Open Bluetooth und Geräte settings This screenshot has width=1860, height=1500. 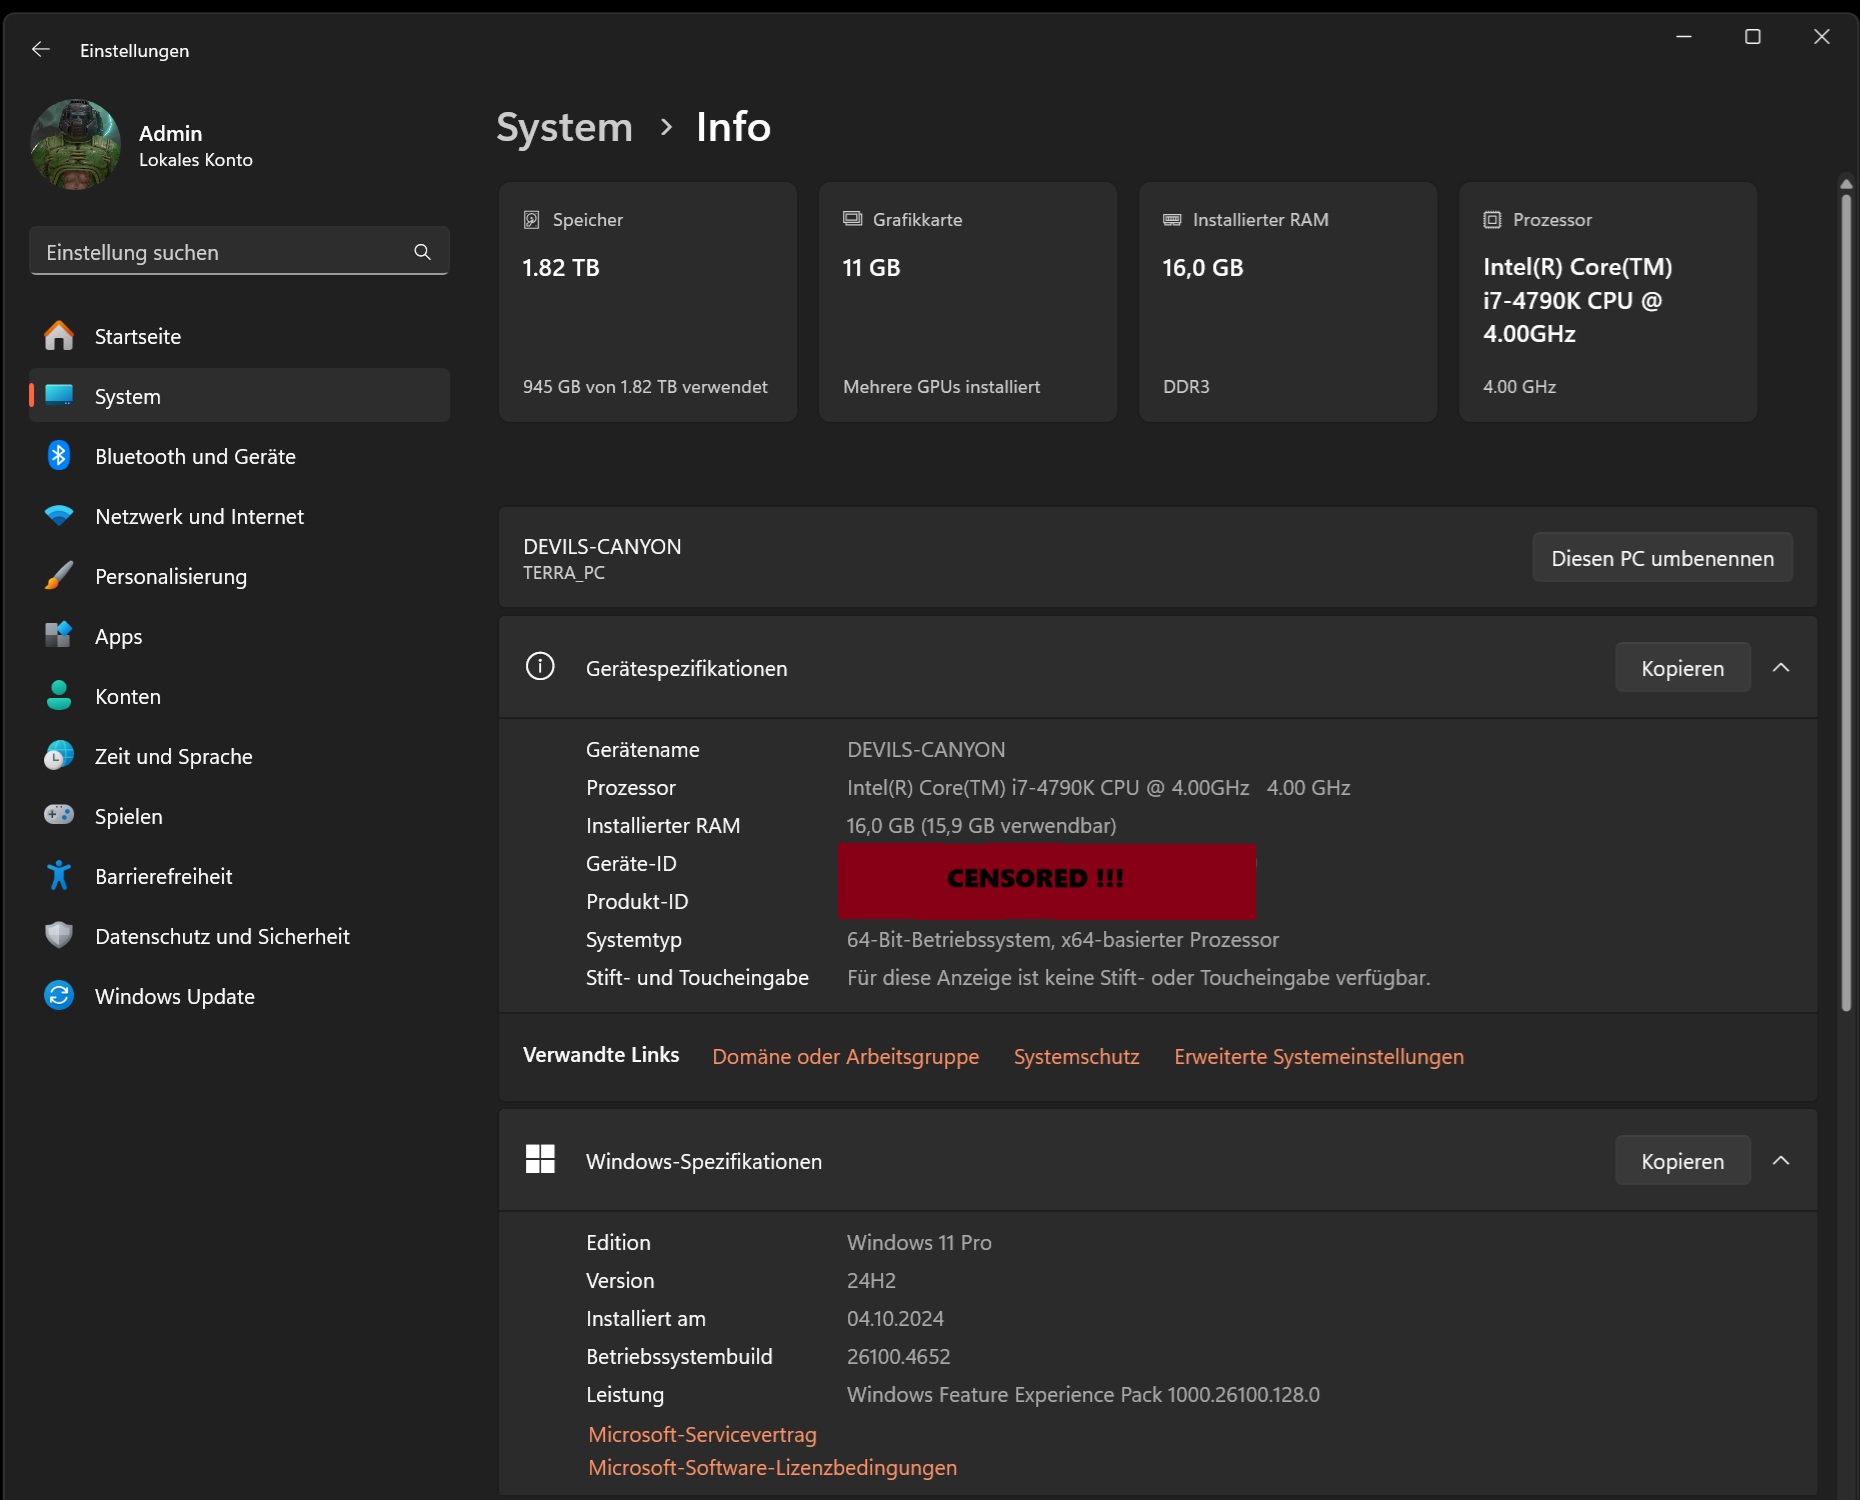tap(239, 456)
